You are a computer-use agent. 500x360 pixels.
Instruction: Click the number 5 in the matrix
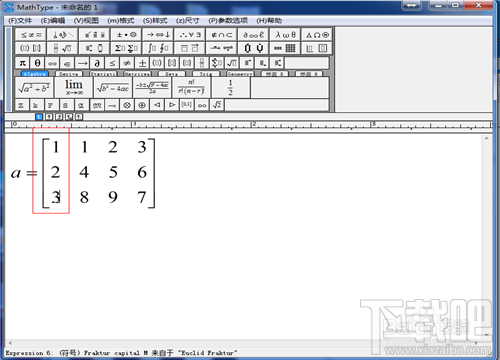click(113, 172)
